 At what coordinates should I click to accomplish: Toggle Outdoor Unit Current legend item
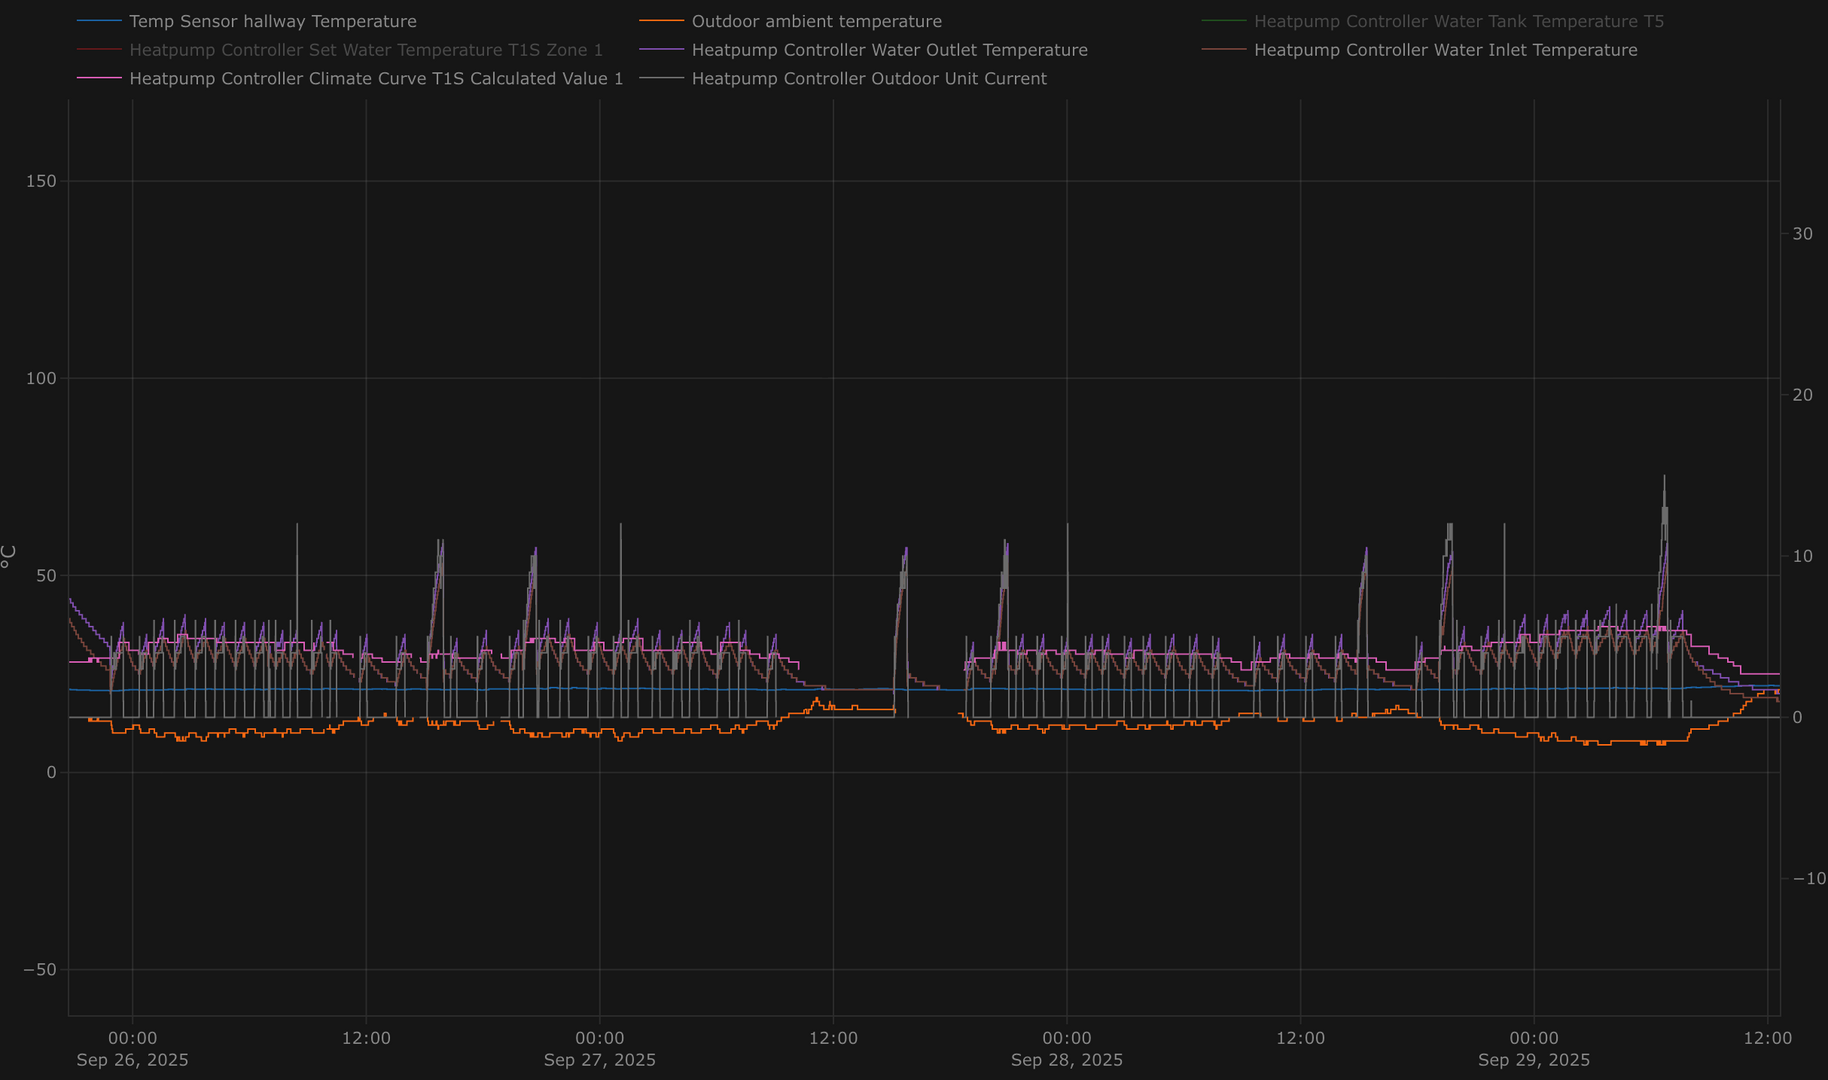tap(868, 79)
